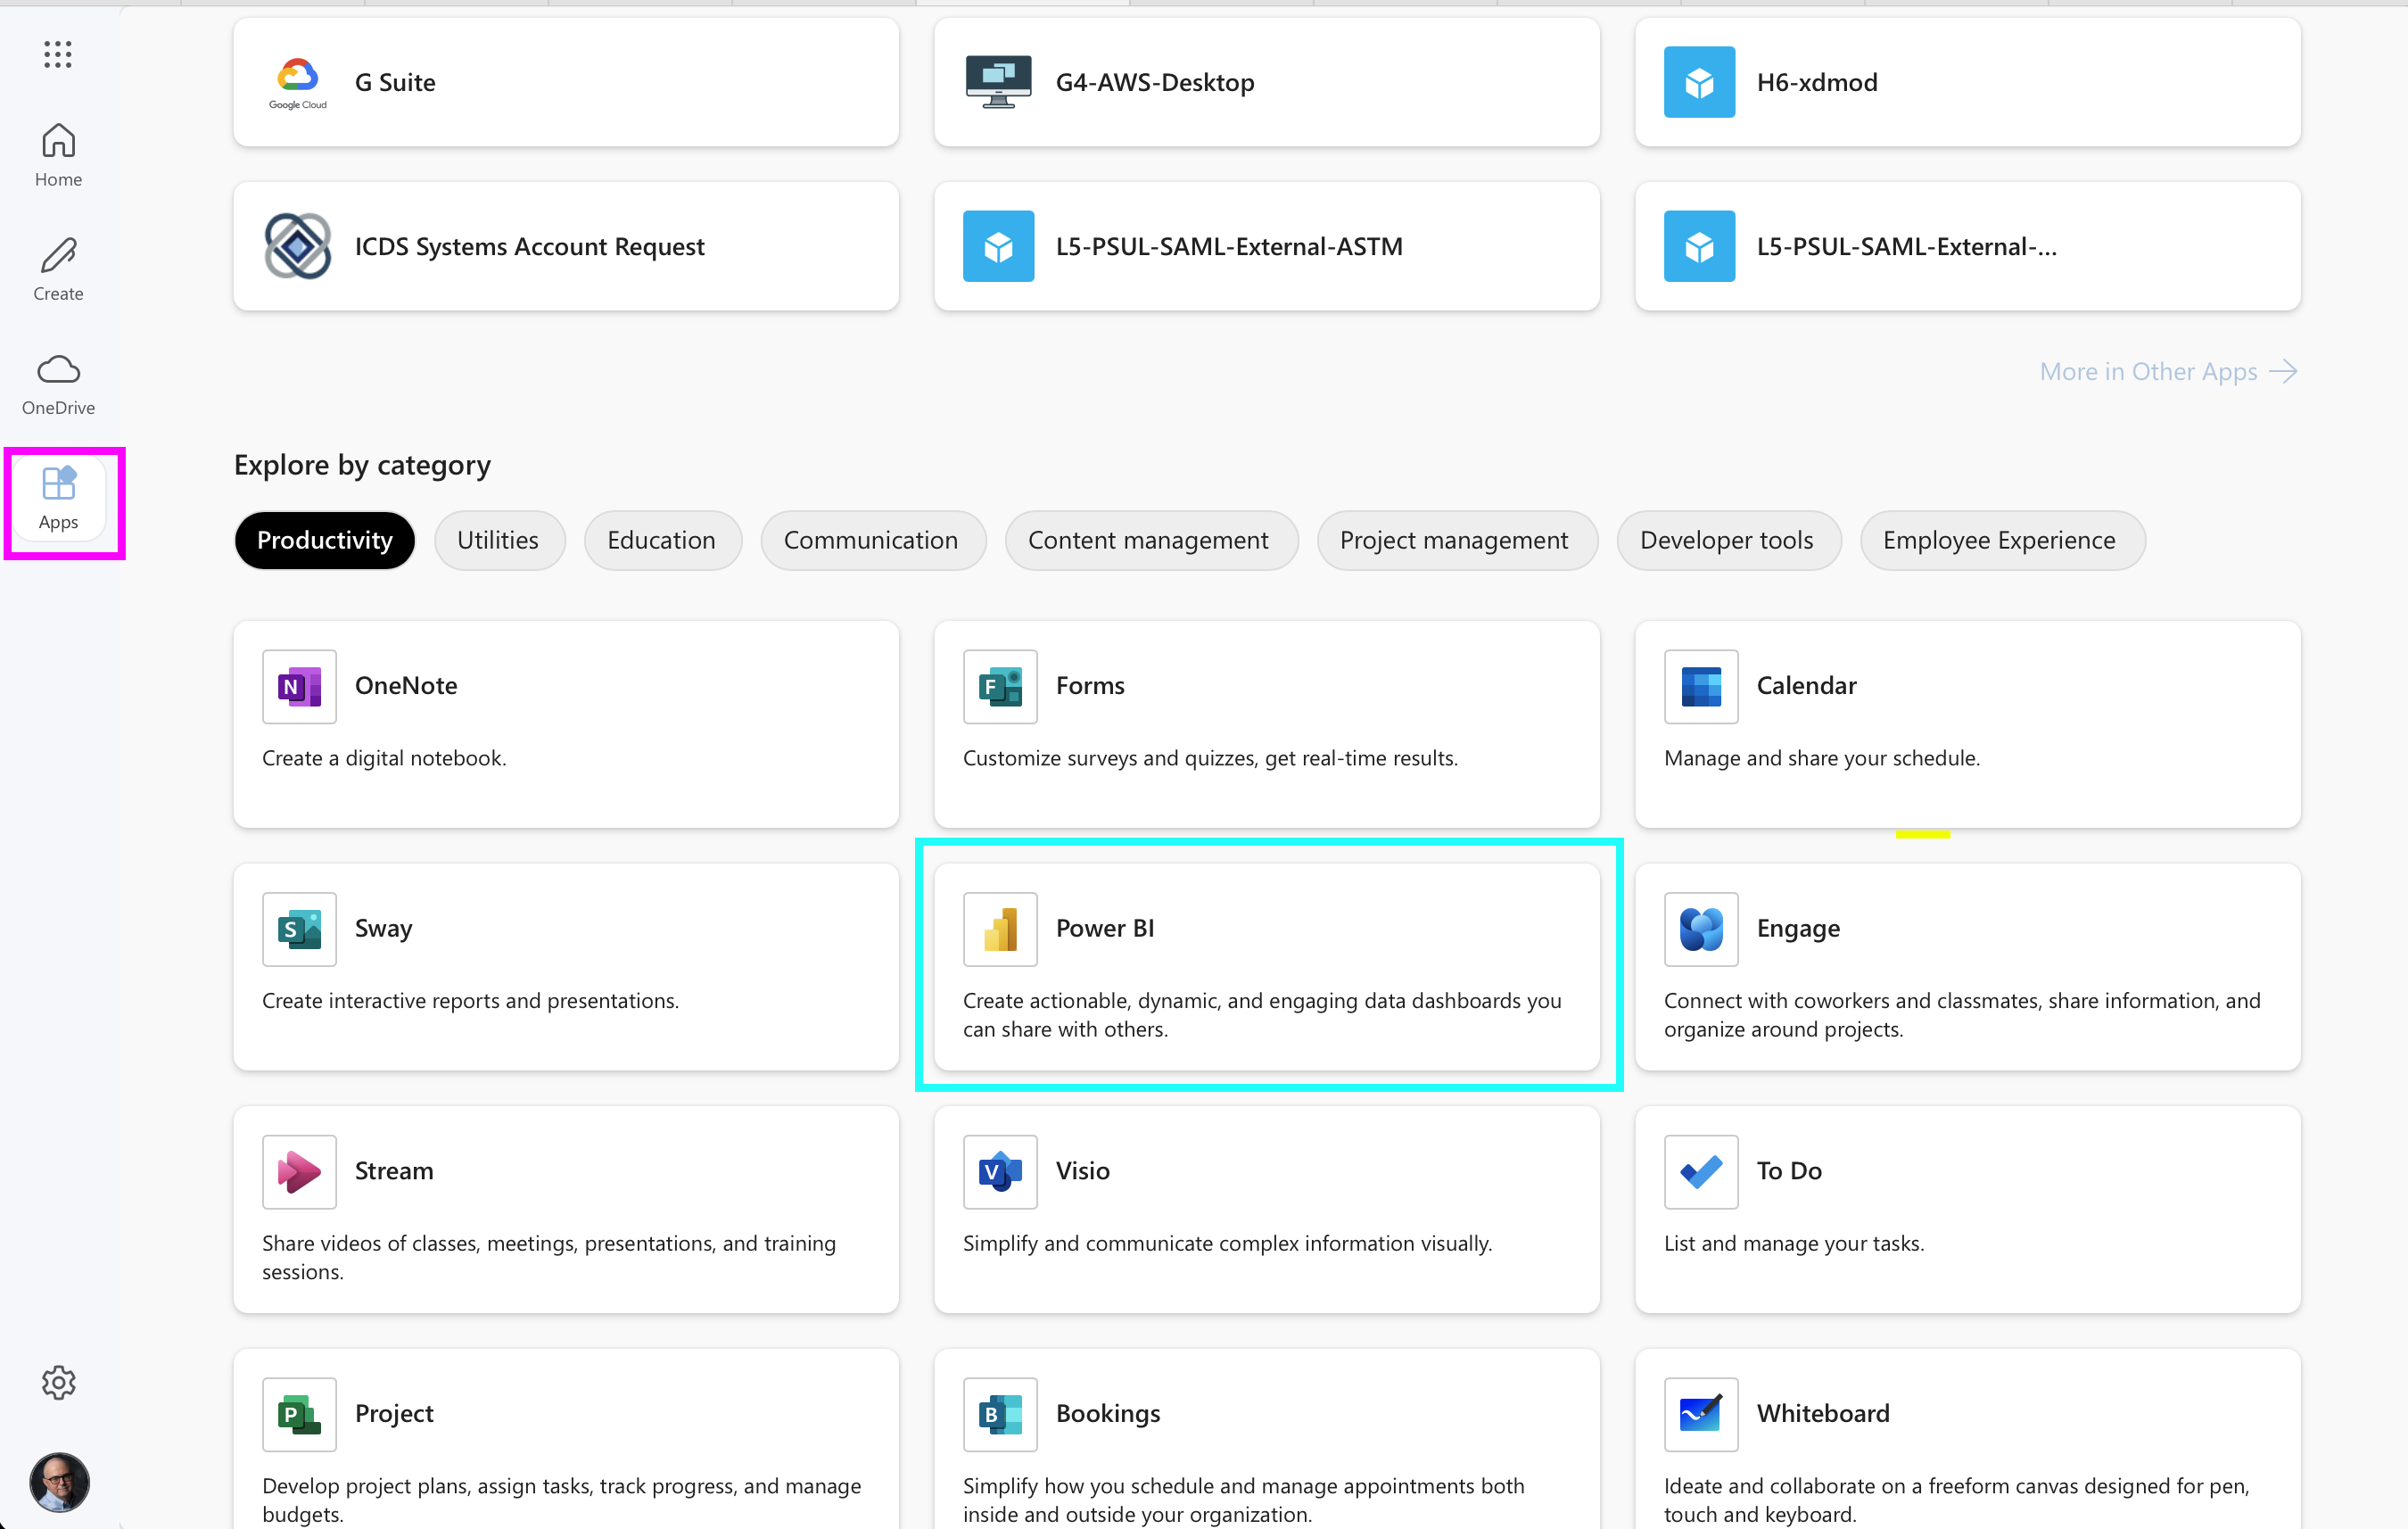Filter by Developer tools category

click(x=1725, y=540)
